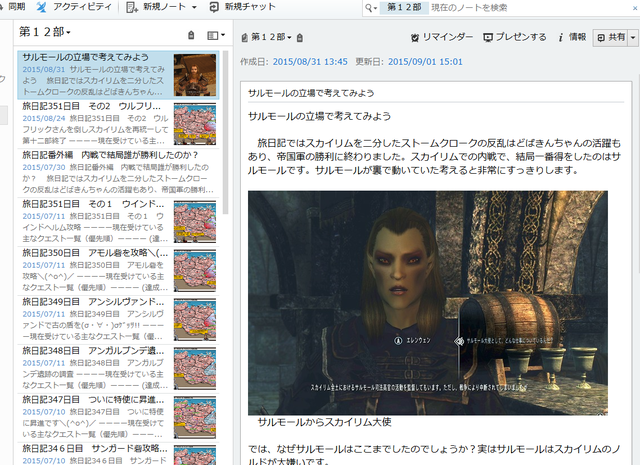
Task: Select note 旅日記350日目 アモル砦を攻略
Action: click(x=118, y=271)
